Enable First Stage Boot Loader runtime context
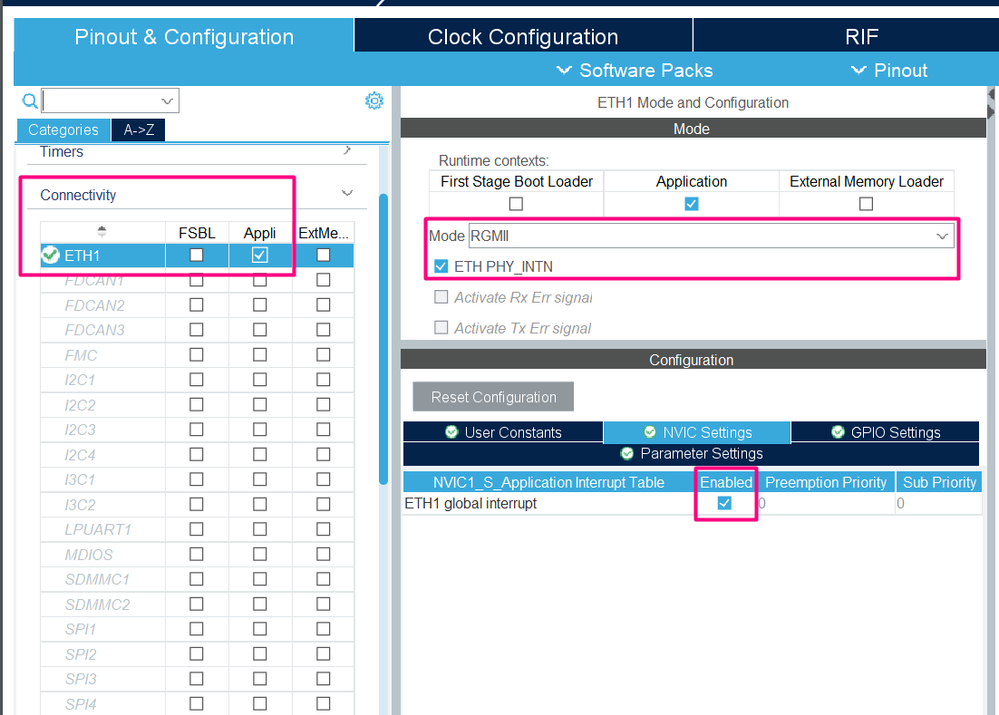The width and height of the screenshot is (999, 715). coord(516,204)
